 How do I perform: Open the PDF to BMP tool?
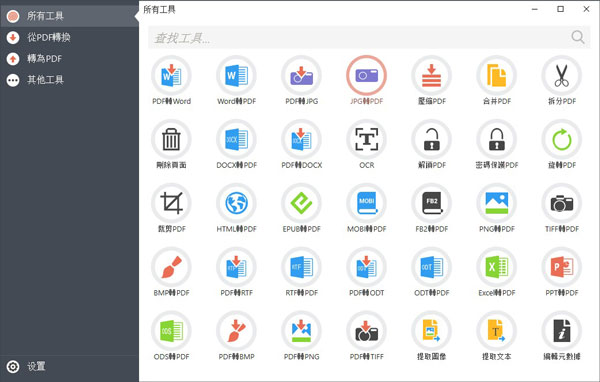pyautogui.click(x=236, y=331)
